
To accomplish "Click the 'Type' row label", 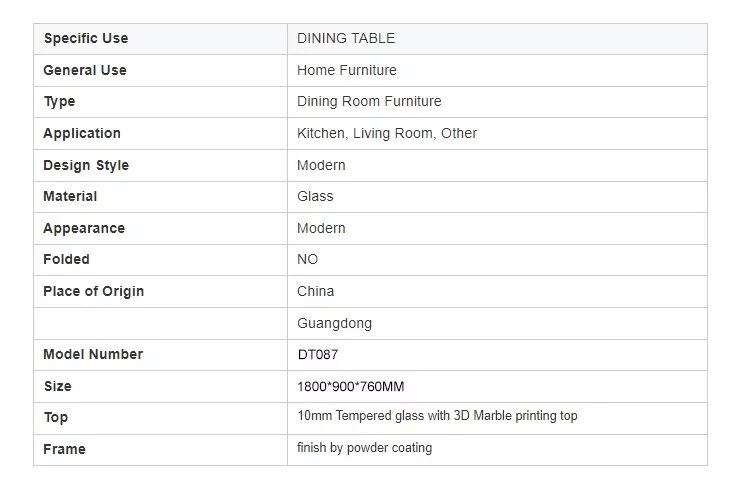I will 59,102.
